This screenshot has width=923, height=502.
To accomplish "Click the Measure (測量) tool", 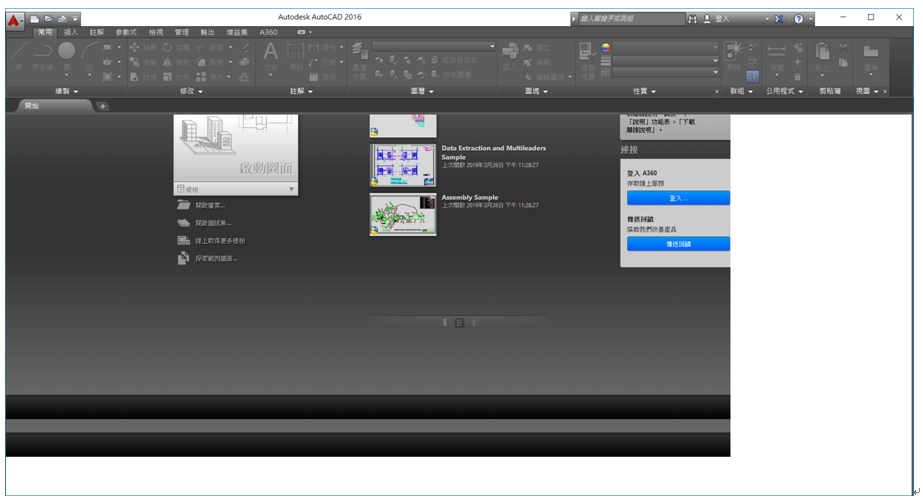I will tap(777, 56).
